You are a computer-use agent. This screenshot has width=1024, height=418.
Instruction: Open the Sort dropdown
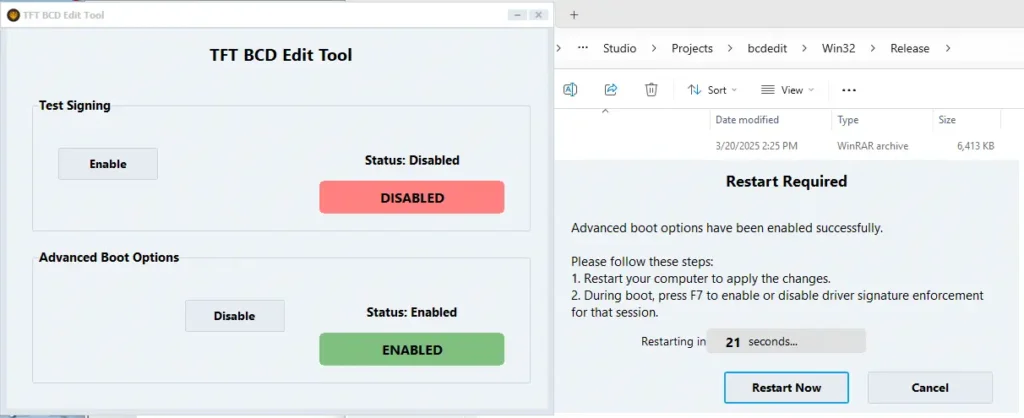coord(712,90)
